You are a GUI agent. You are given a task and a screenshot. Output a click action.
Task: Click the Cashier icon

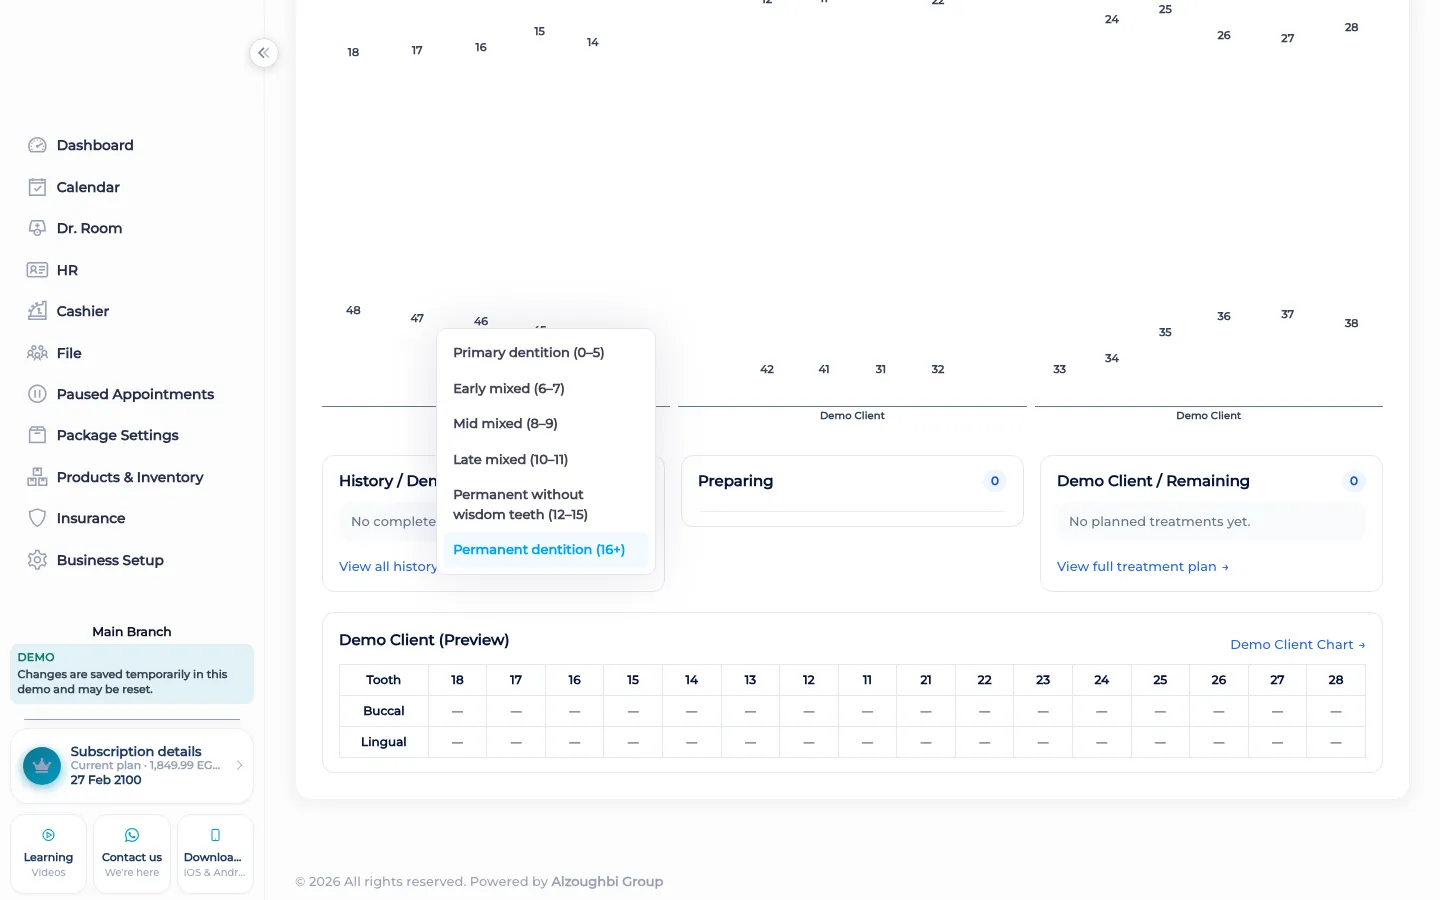(x=37, y=311)
